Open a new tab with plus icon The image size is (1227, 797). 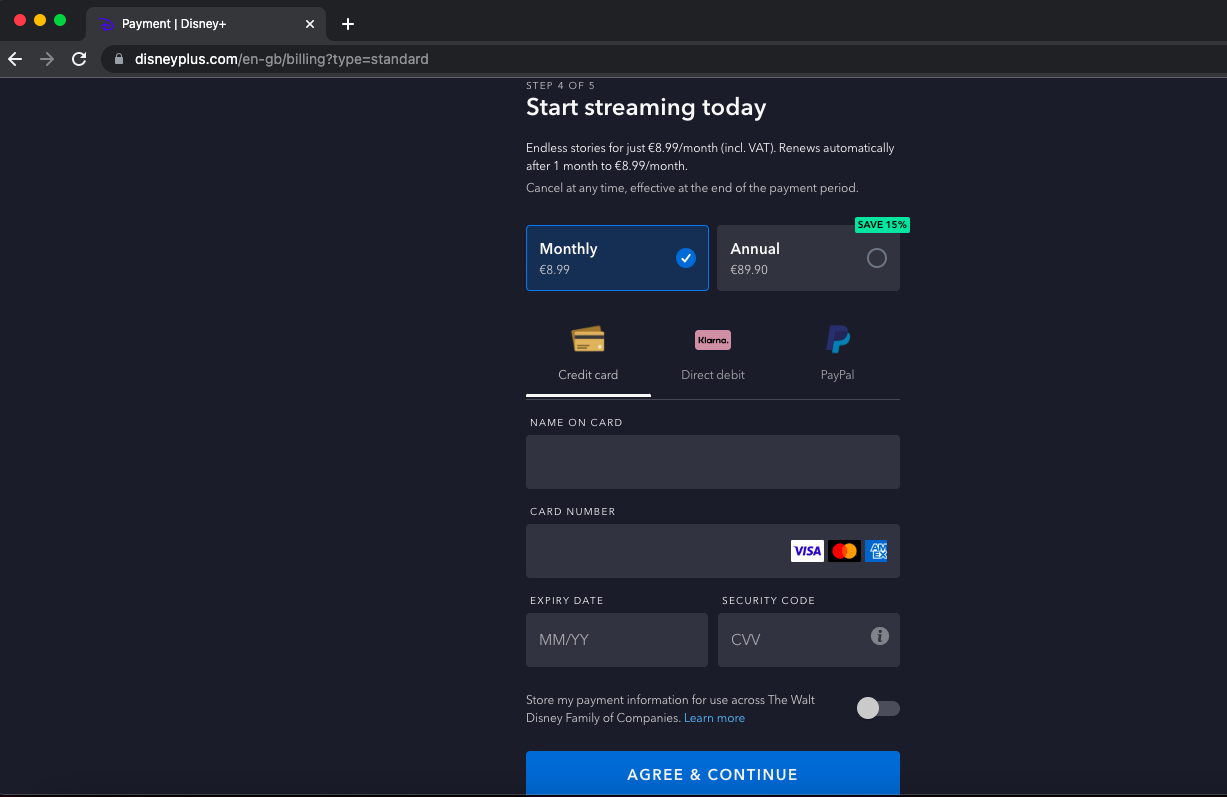point(348,24)
